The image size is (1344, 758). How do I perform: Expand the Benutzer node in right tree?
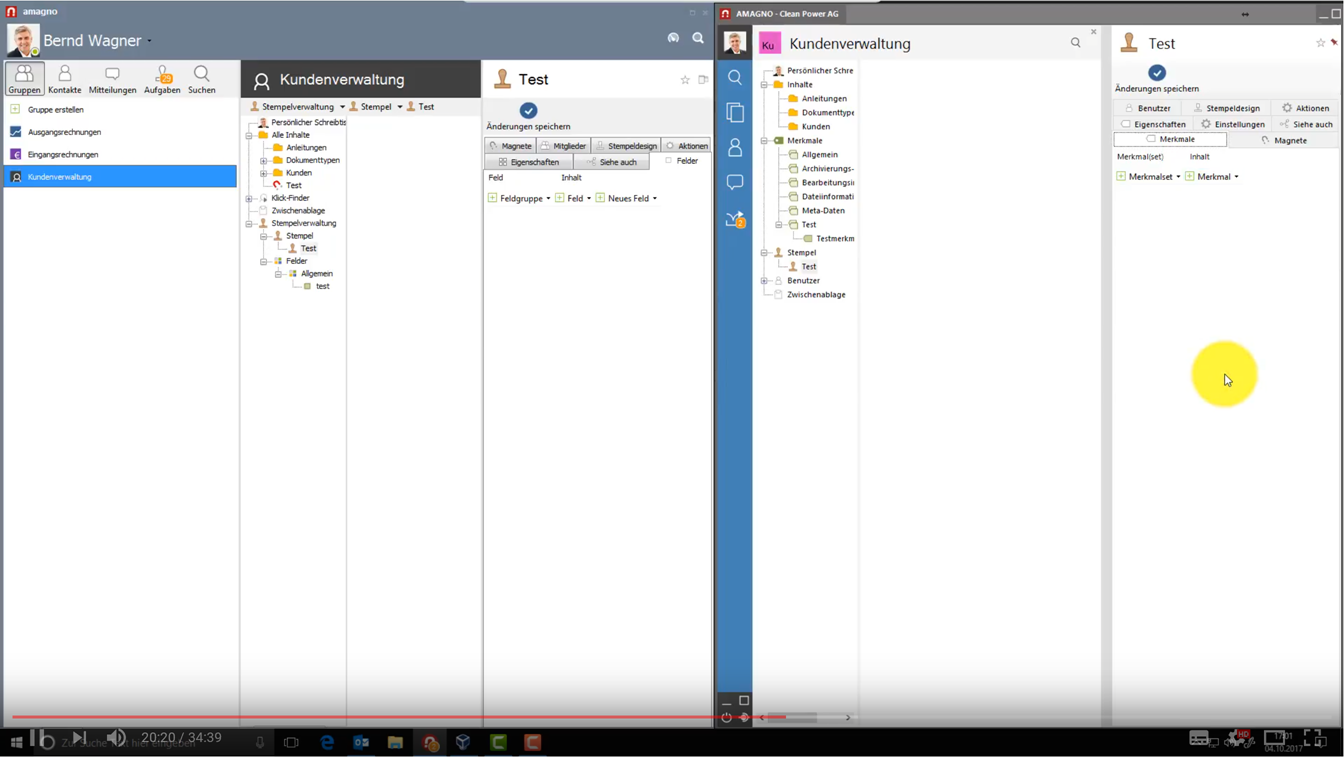click(x=764, y=281)
